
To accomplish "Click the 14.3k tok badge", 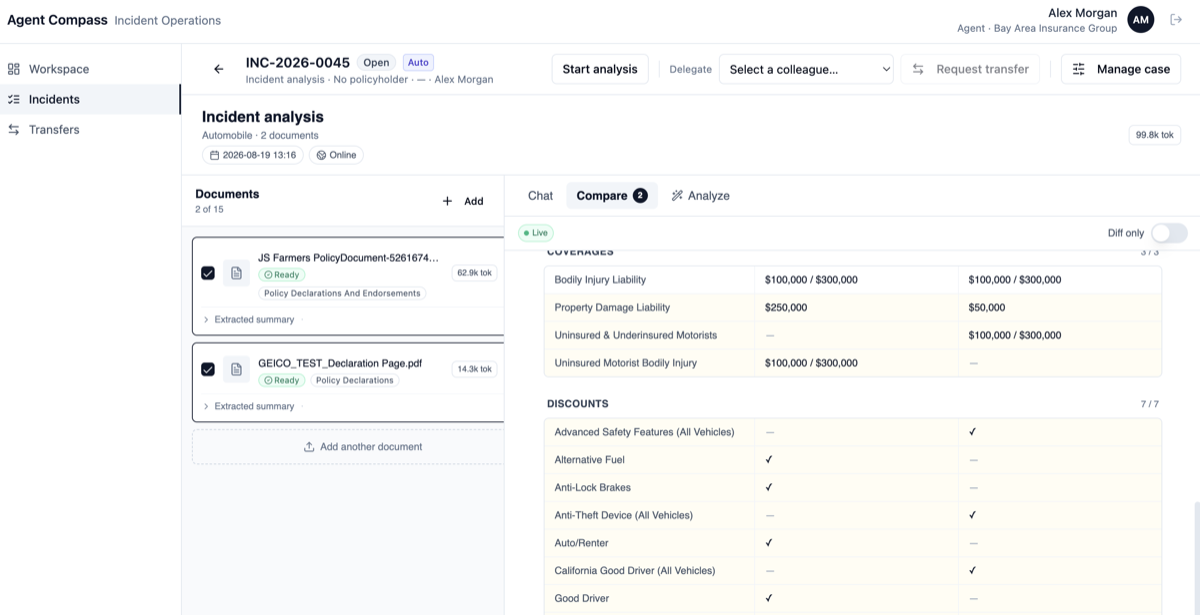I will pos(474,369).
